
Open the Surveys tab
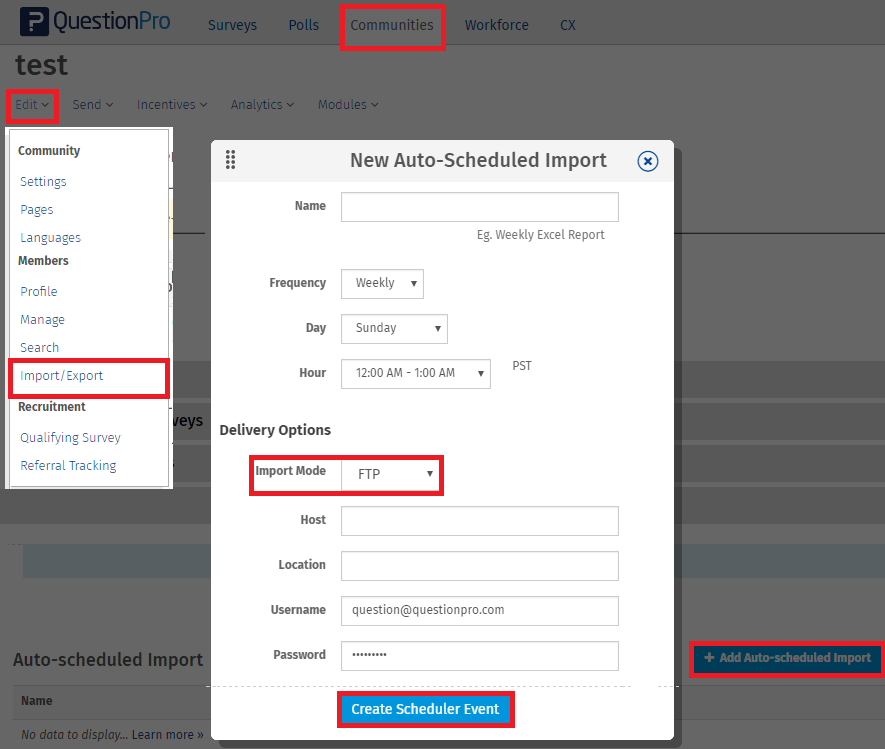point(232,25)
